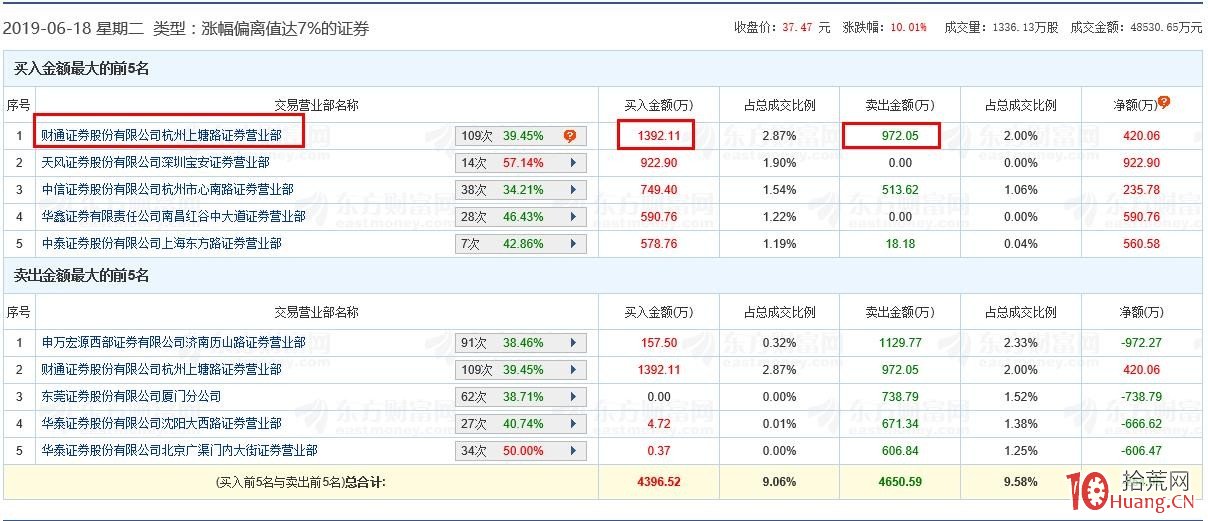Expand the 91次 38.46% arrow

[x=573, y=343]
